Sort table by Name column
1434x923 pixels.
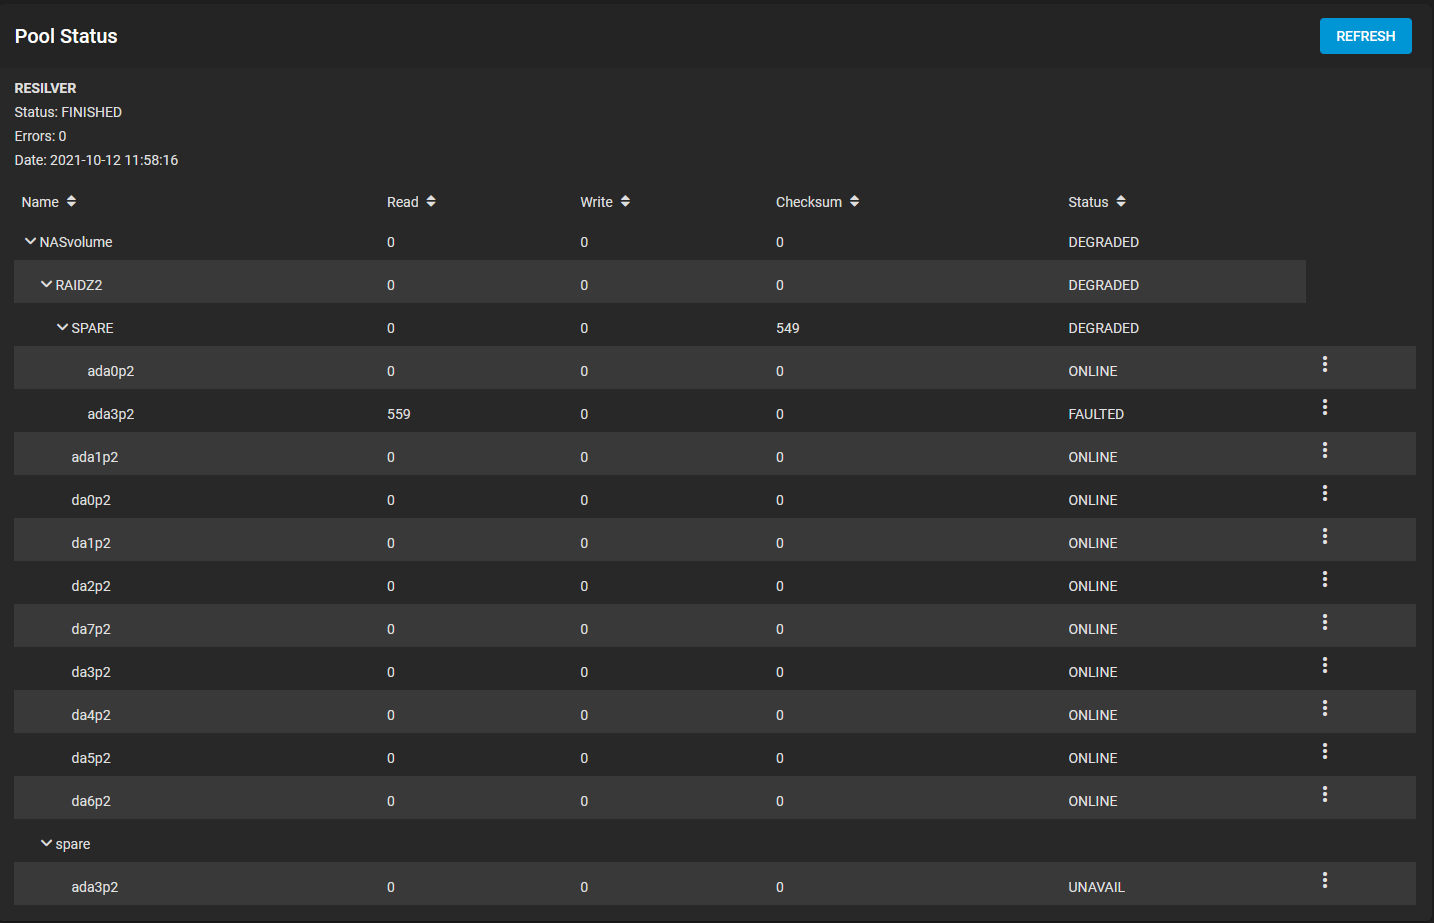(49, 202)
